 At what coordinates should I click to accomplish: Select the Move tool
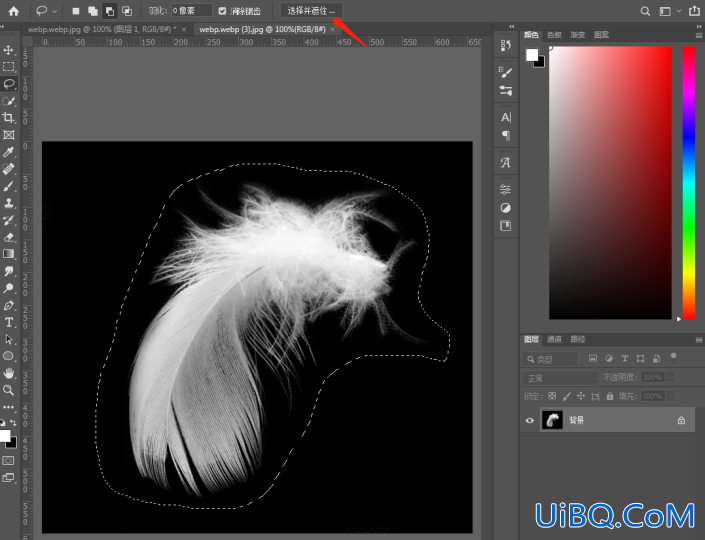click(9, 49)
